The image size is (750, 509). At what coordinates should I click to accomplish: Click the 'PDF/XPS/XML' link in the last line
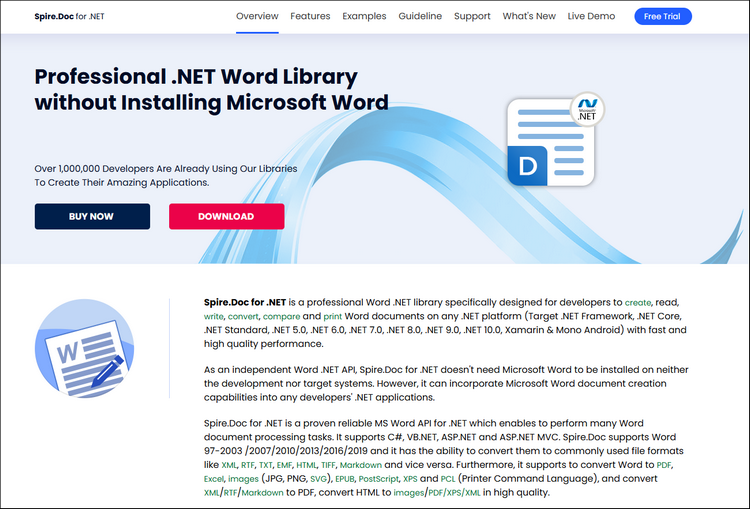[x=454, y=493]
